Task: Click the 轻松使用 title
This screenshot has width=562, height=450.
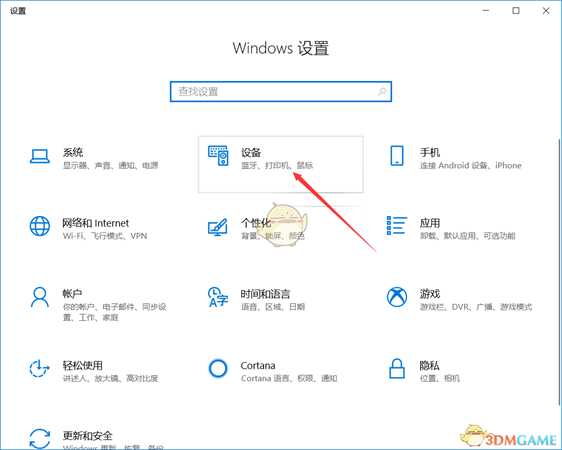Action: coord(83,365)
